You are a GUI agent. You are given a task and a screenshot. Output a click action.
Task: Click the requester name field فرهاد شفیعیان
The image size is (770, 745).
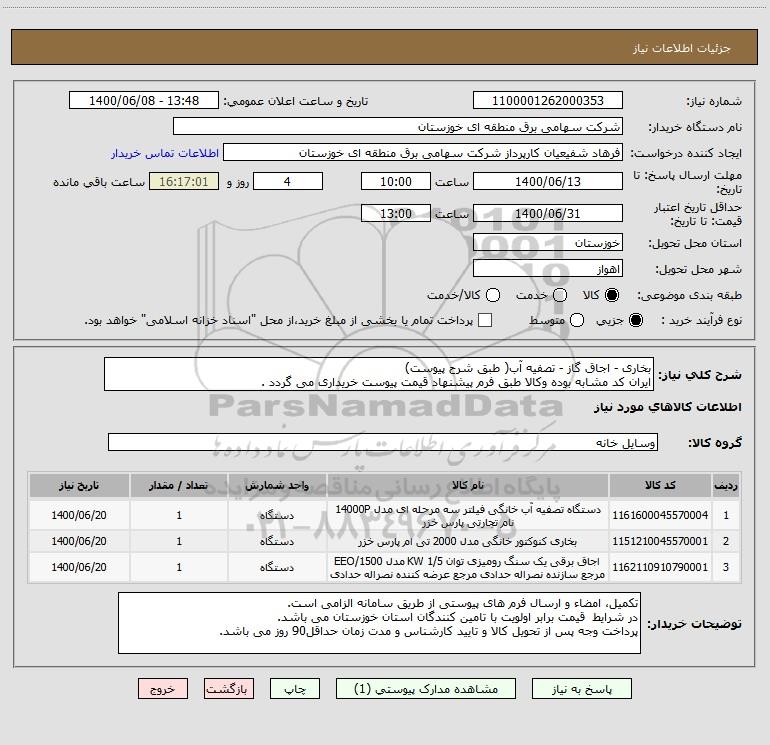point(423,153)
